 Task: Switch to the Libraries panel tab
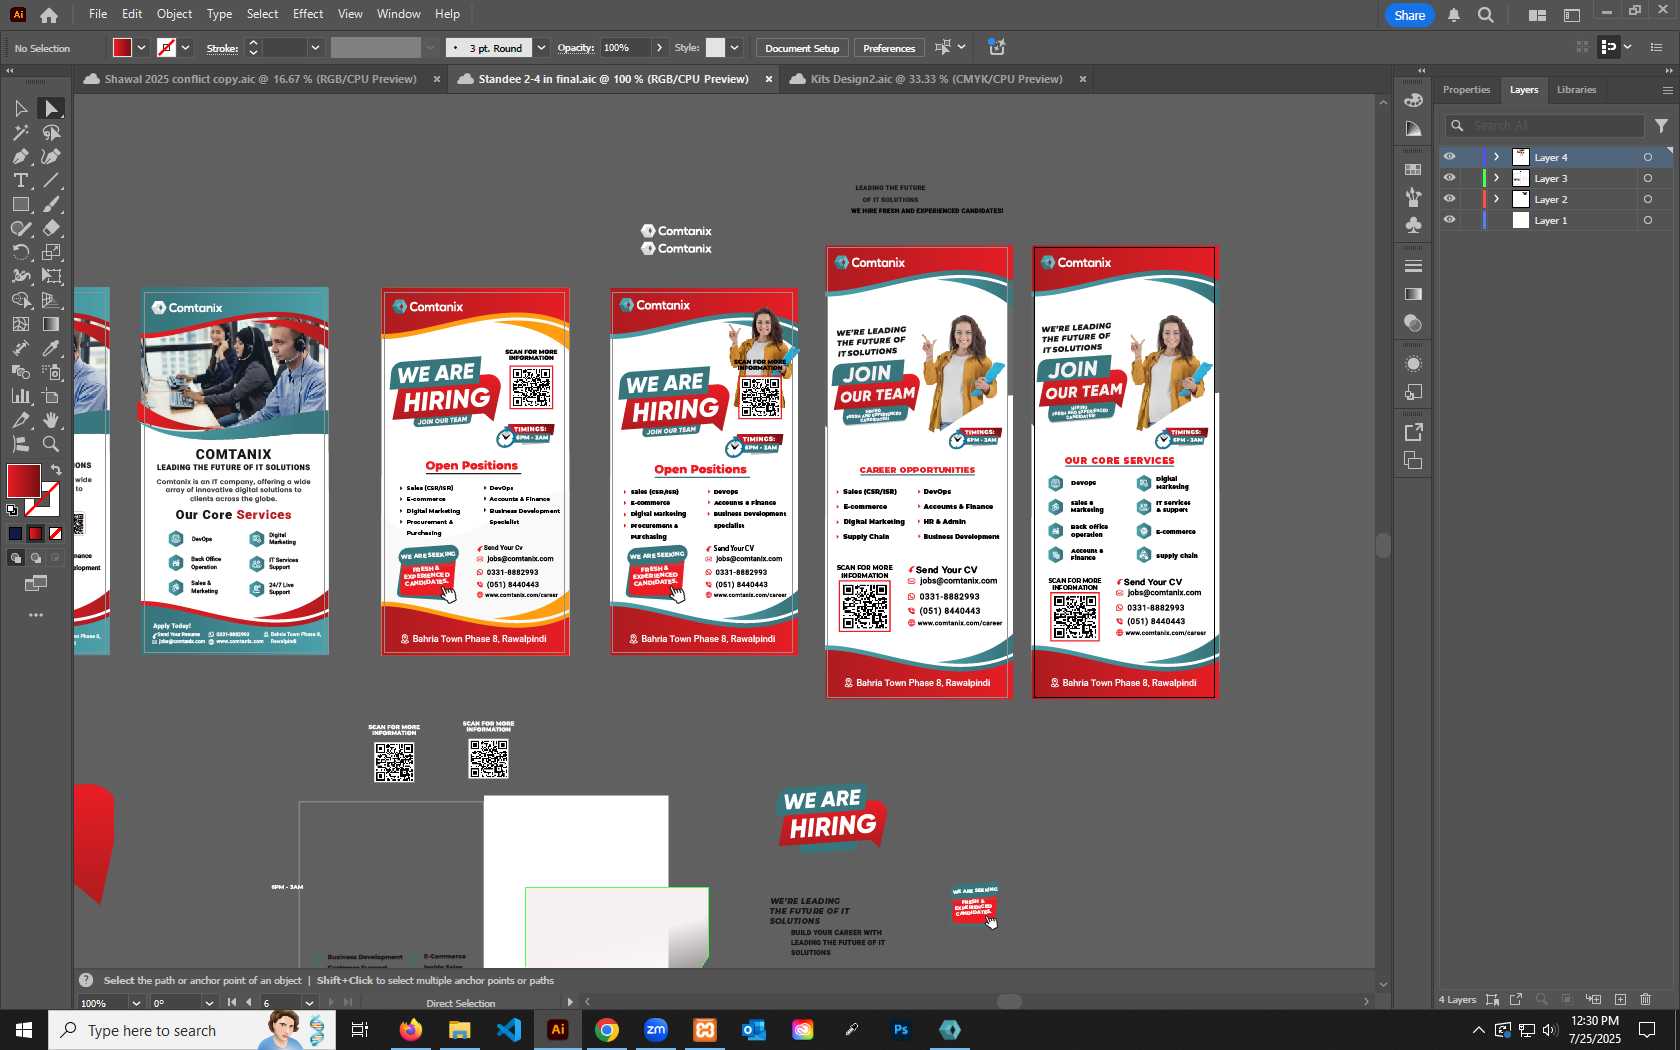coord(1576,90)
